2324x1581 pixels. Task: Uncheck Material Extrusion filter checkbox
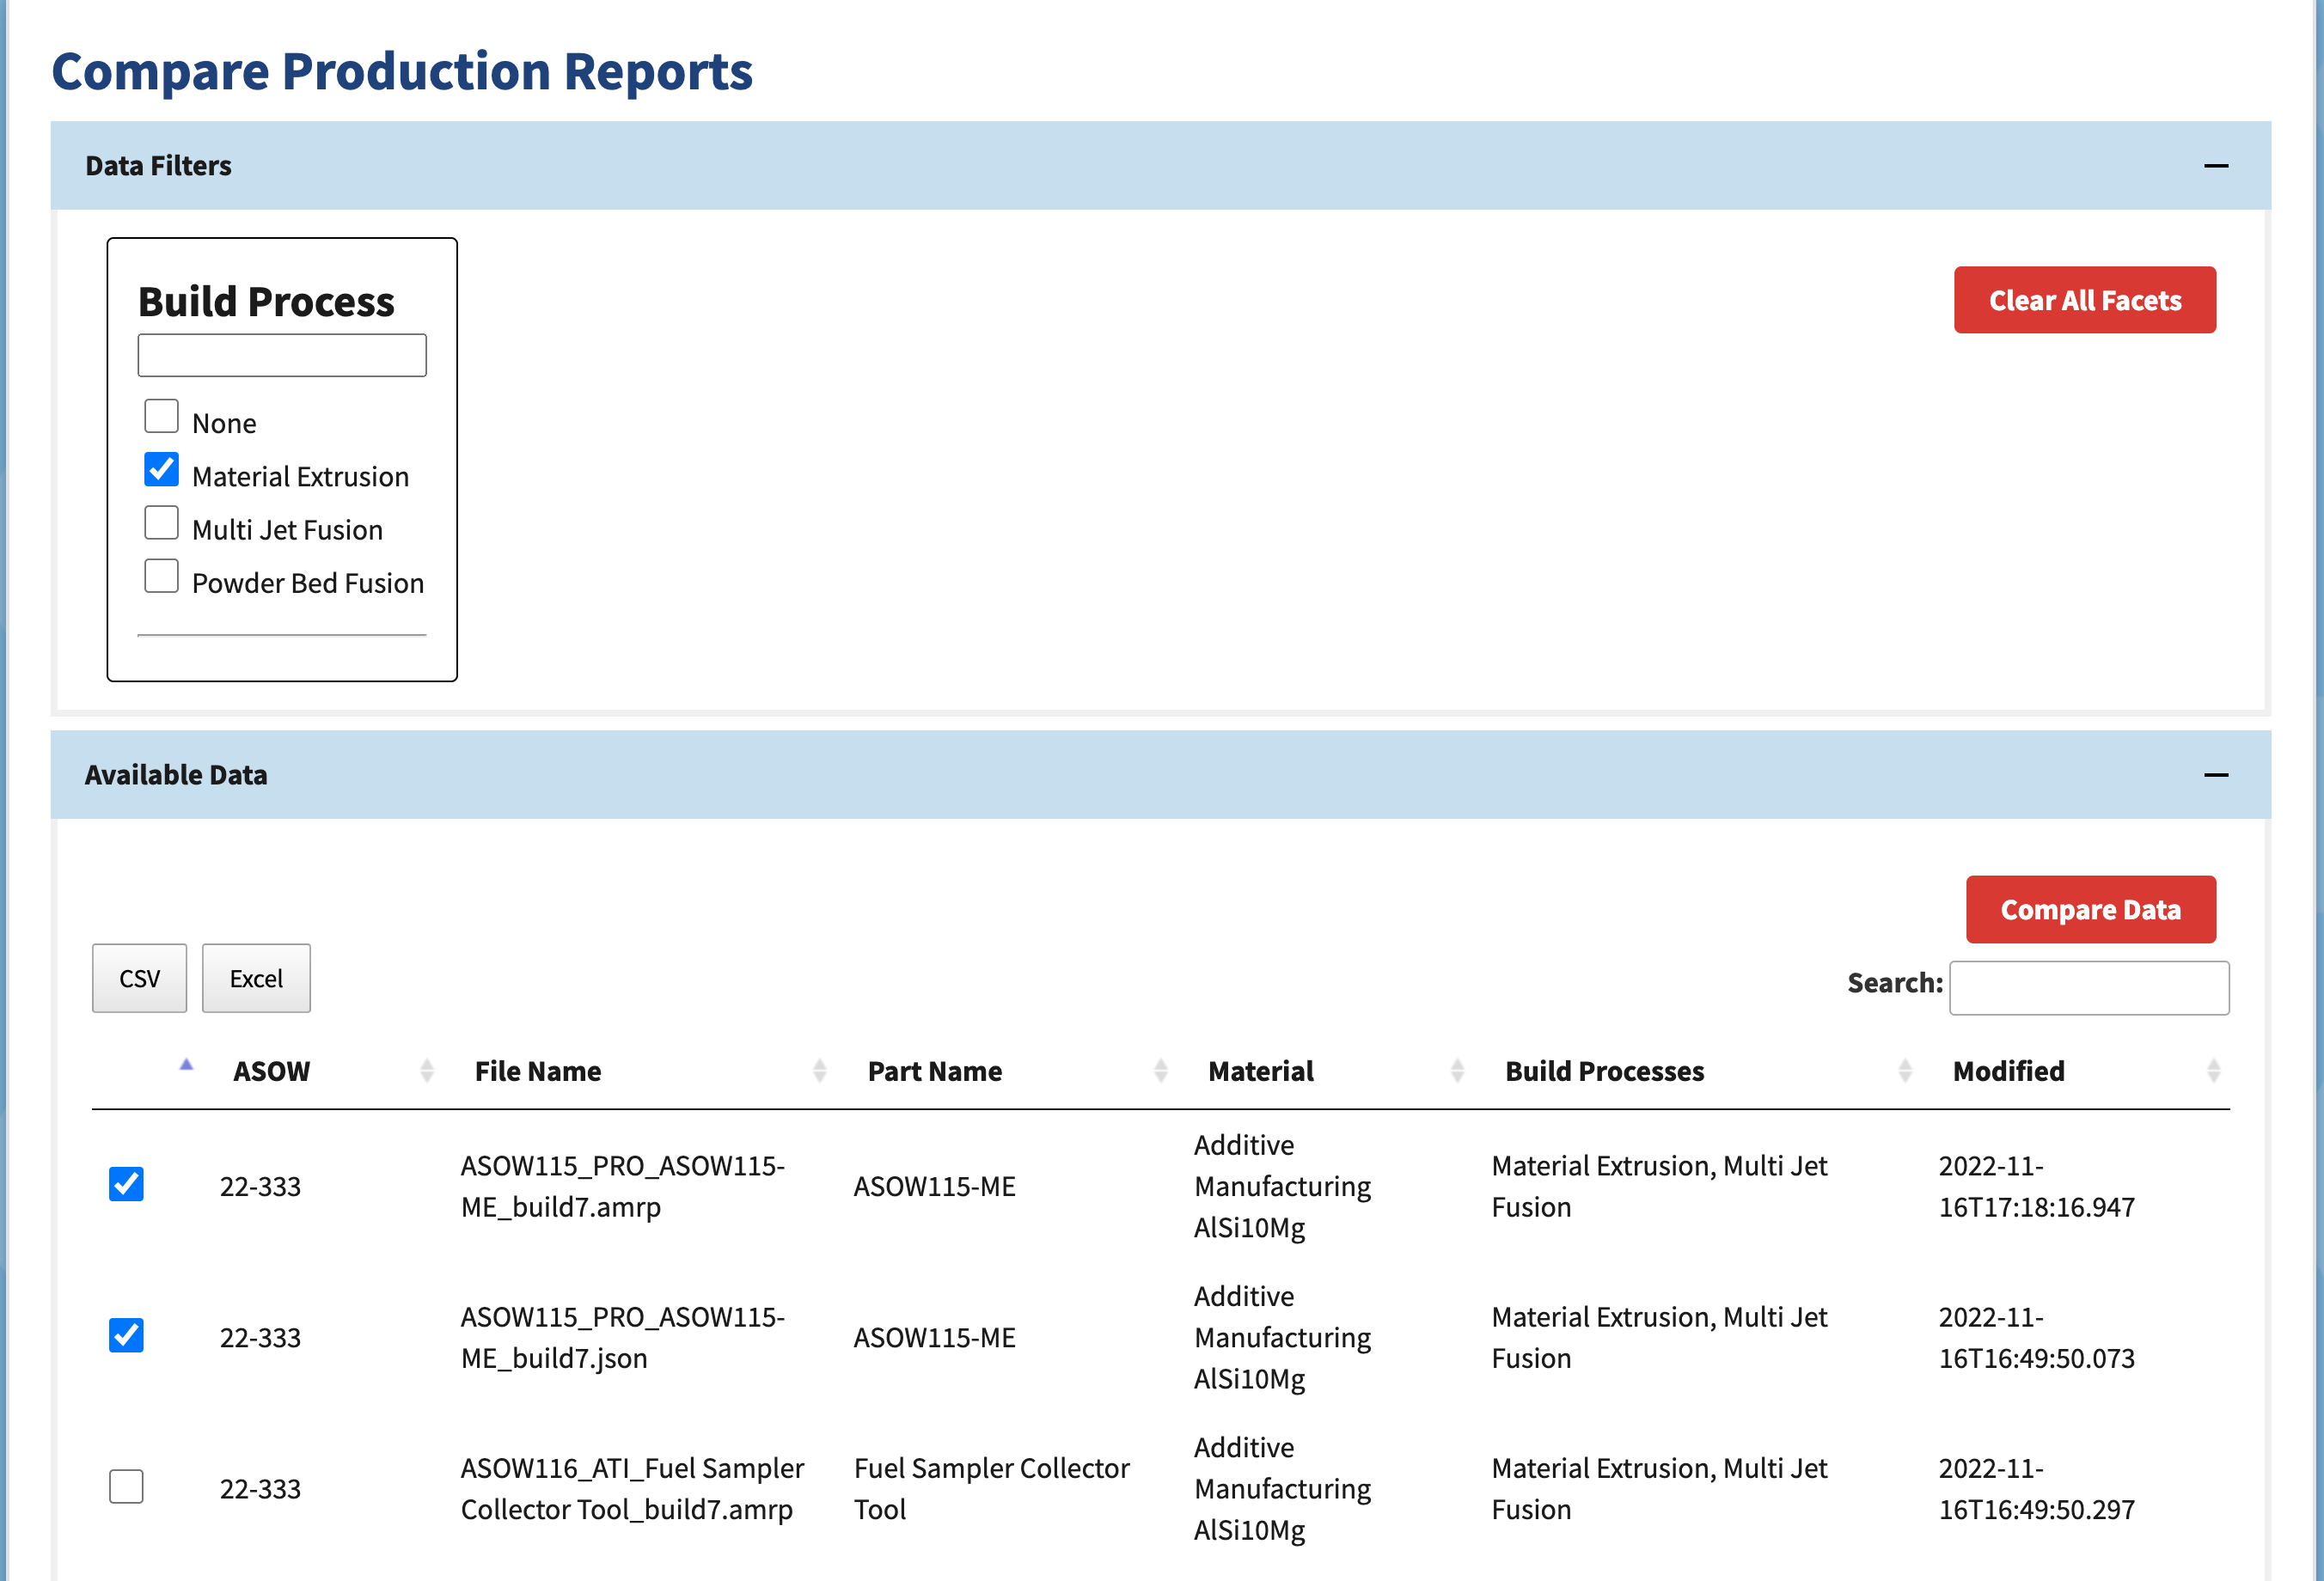pos(161,469)
